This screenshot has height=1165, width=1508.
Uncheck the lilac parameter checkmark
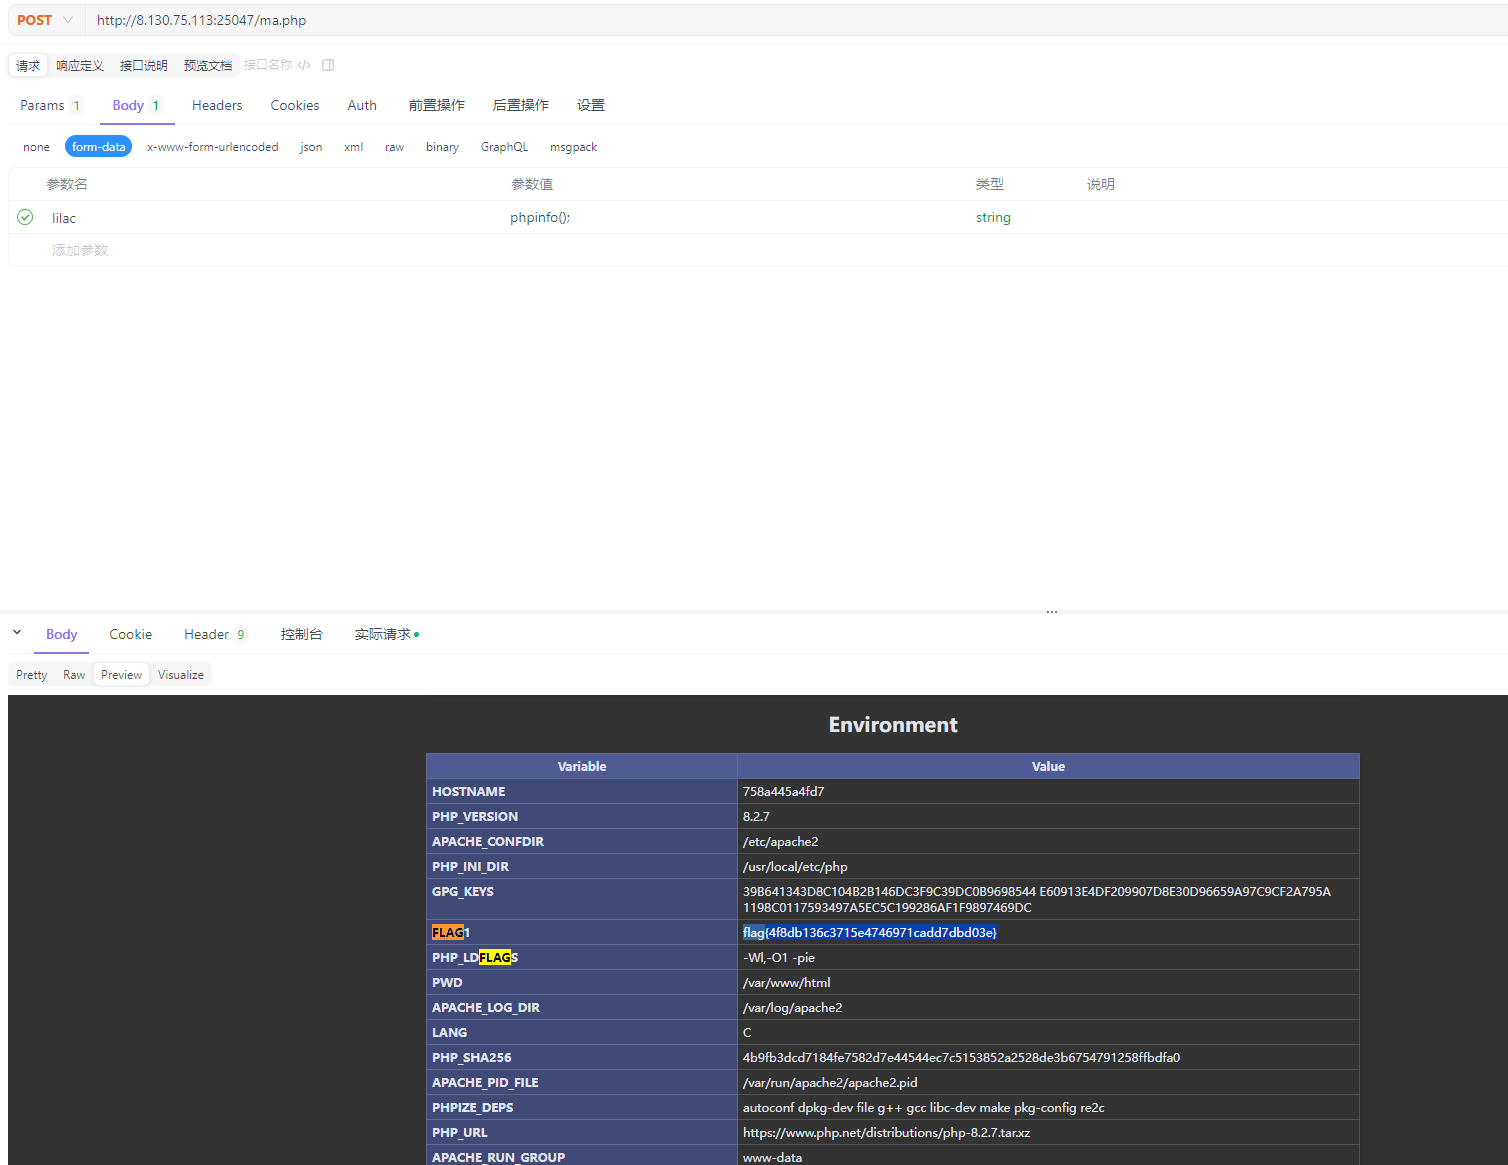coord(26,217)
